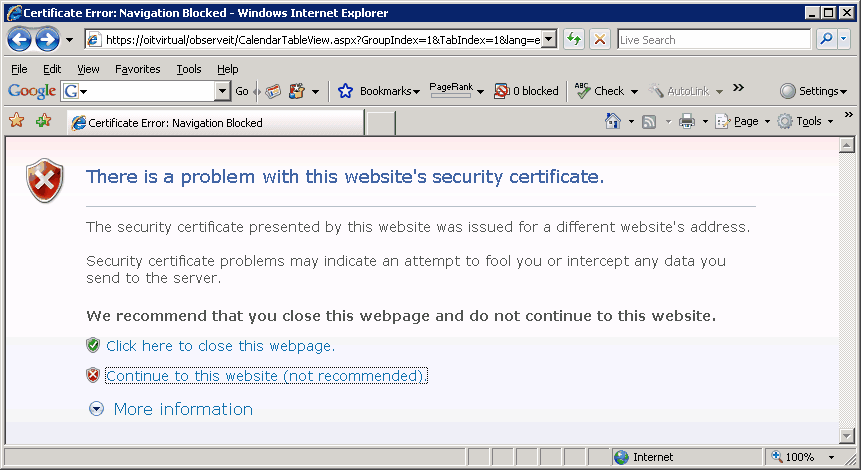Click the Print icon in command bar
This screenshot has height=470, width=861.
point(687,122)
